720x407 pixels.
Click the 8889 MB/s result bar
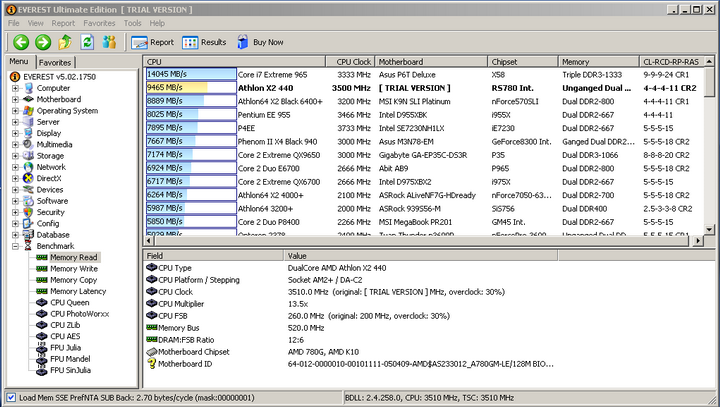tap(191, 101)
